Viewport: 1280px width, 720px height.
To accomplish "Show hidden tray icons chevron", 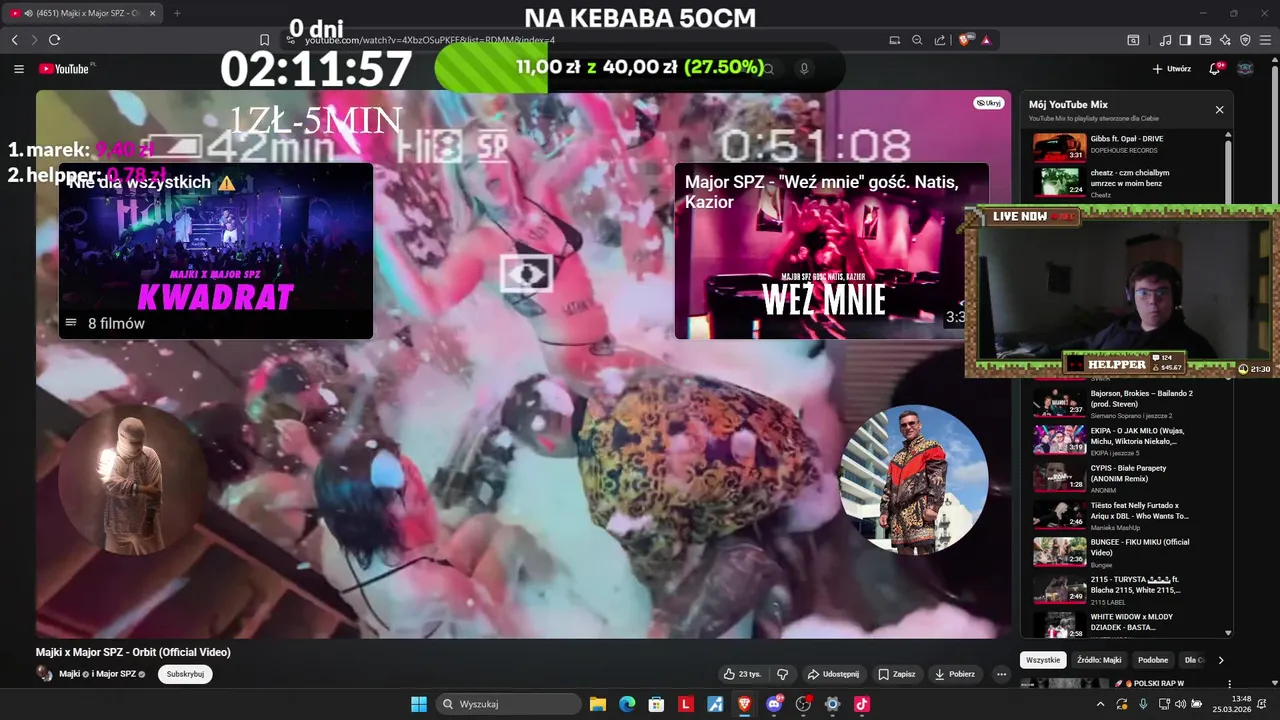I will pyautogui.click(x=1101, y=704).
